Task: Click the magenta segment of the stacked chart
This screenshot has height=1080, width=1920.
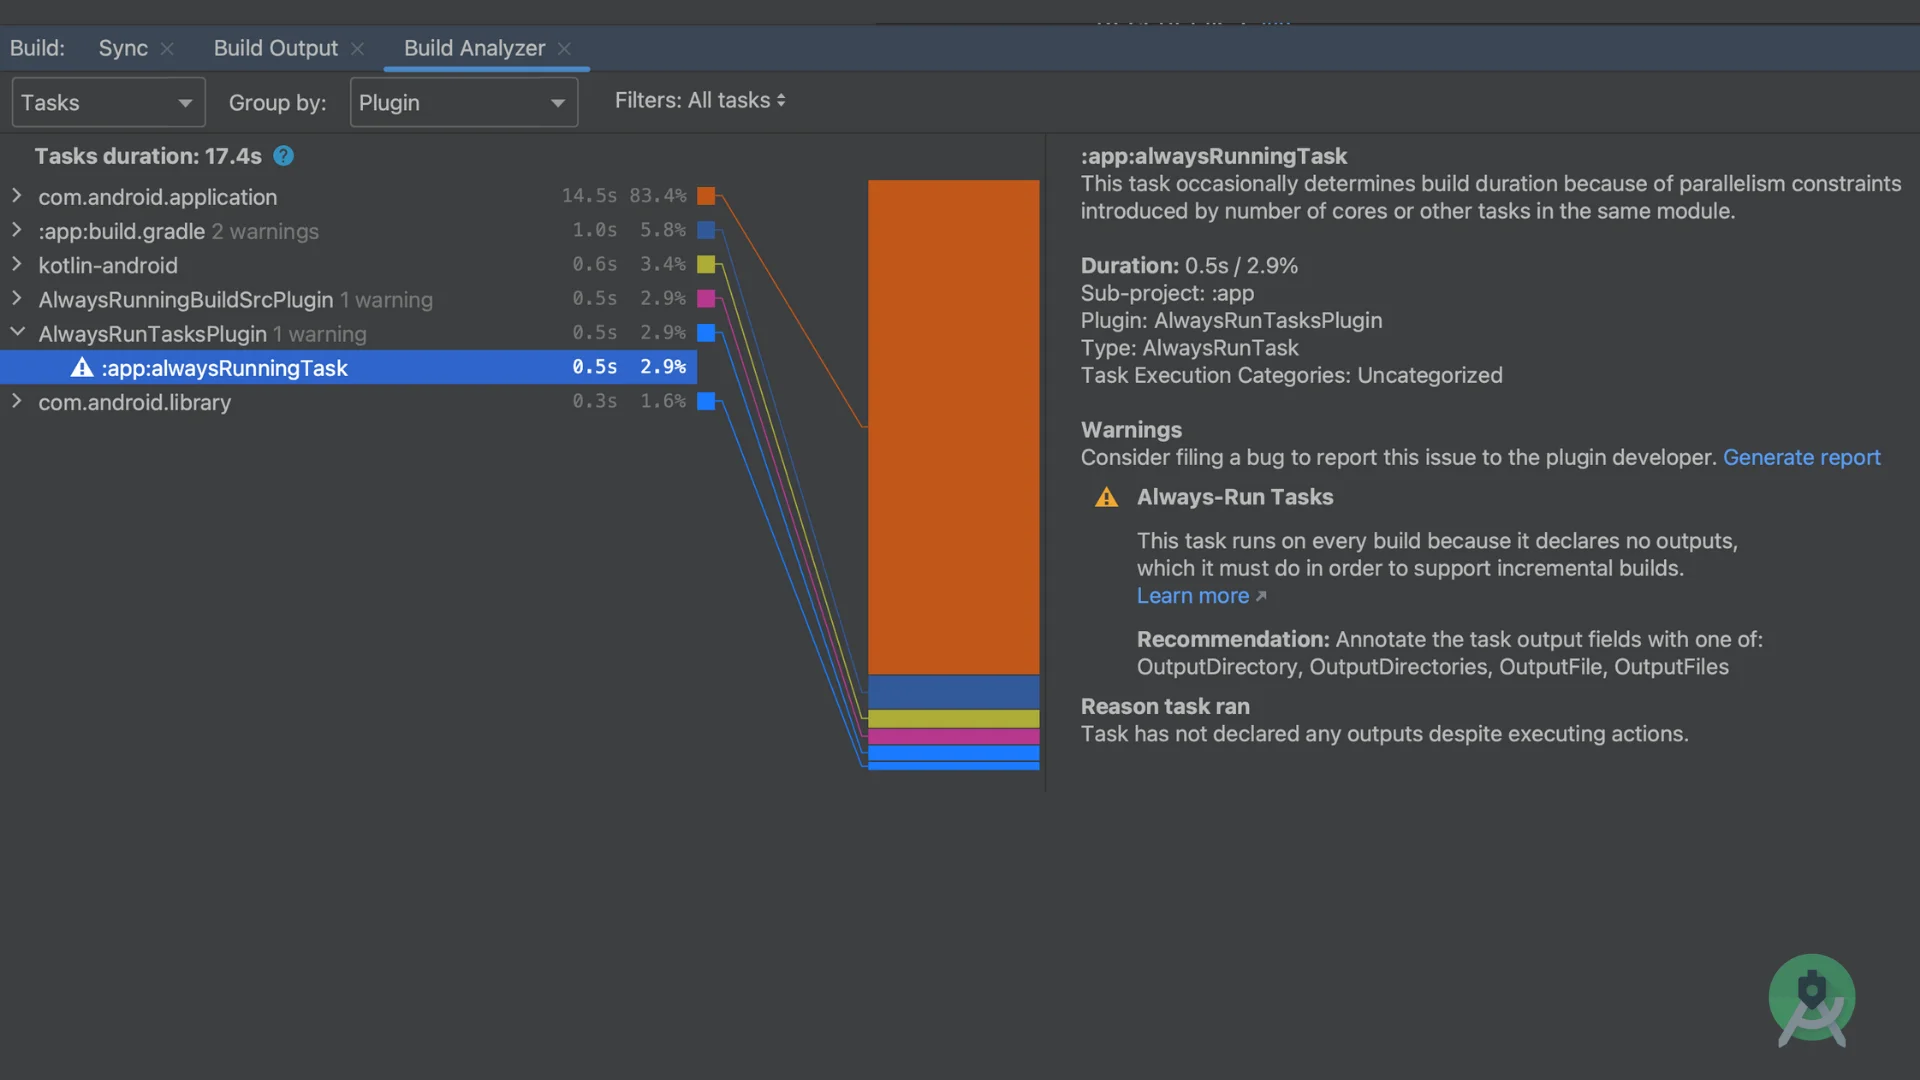Action: [x=954, y=737]
